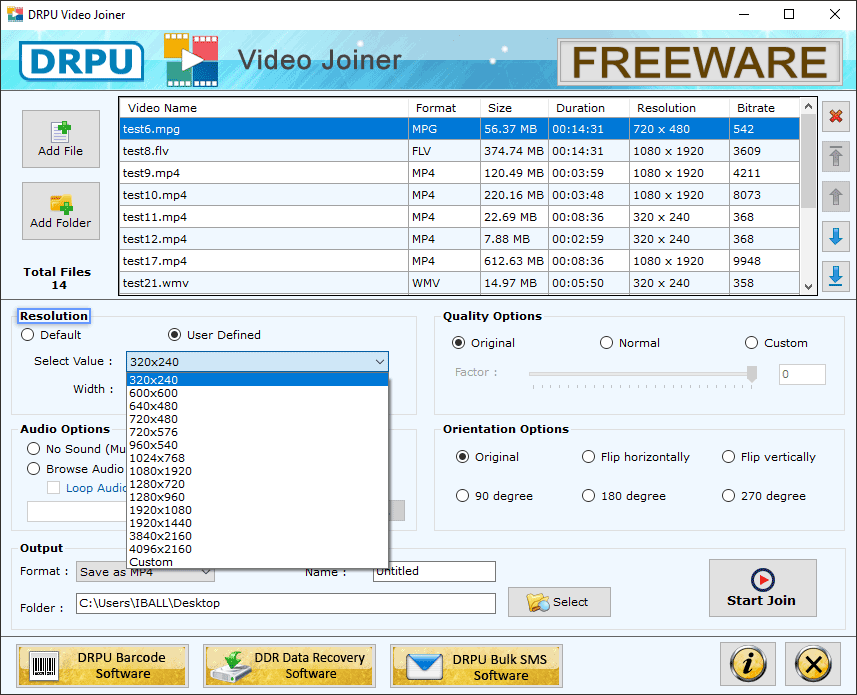Screen dimensions: 857x695
Task: Click the DRPU logo in header
Action: 82,61
